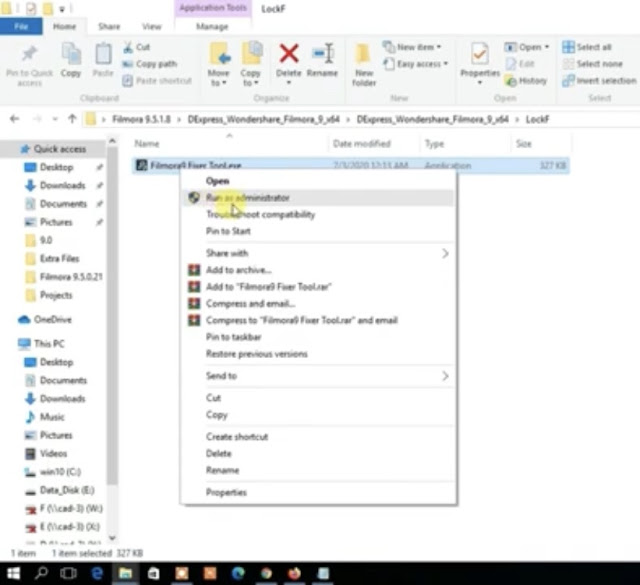Open the Data_Disk (E:) drive

pyautogui.click(x=67, y=490)
